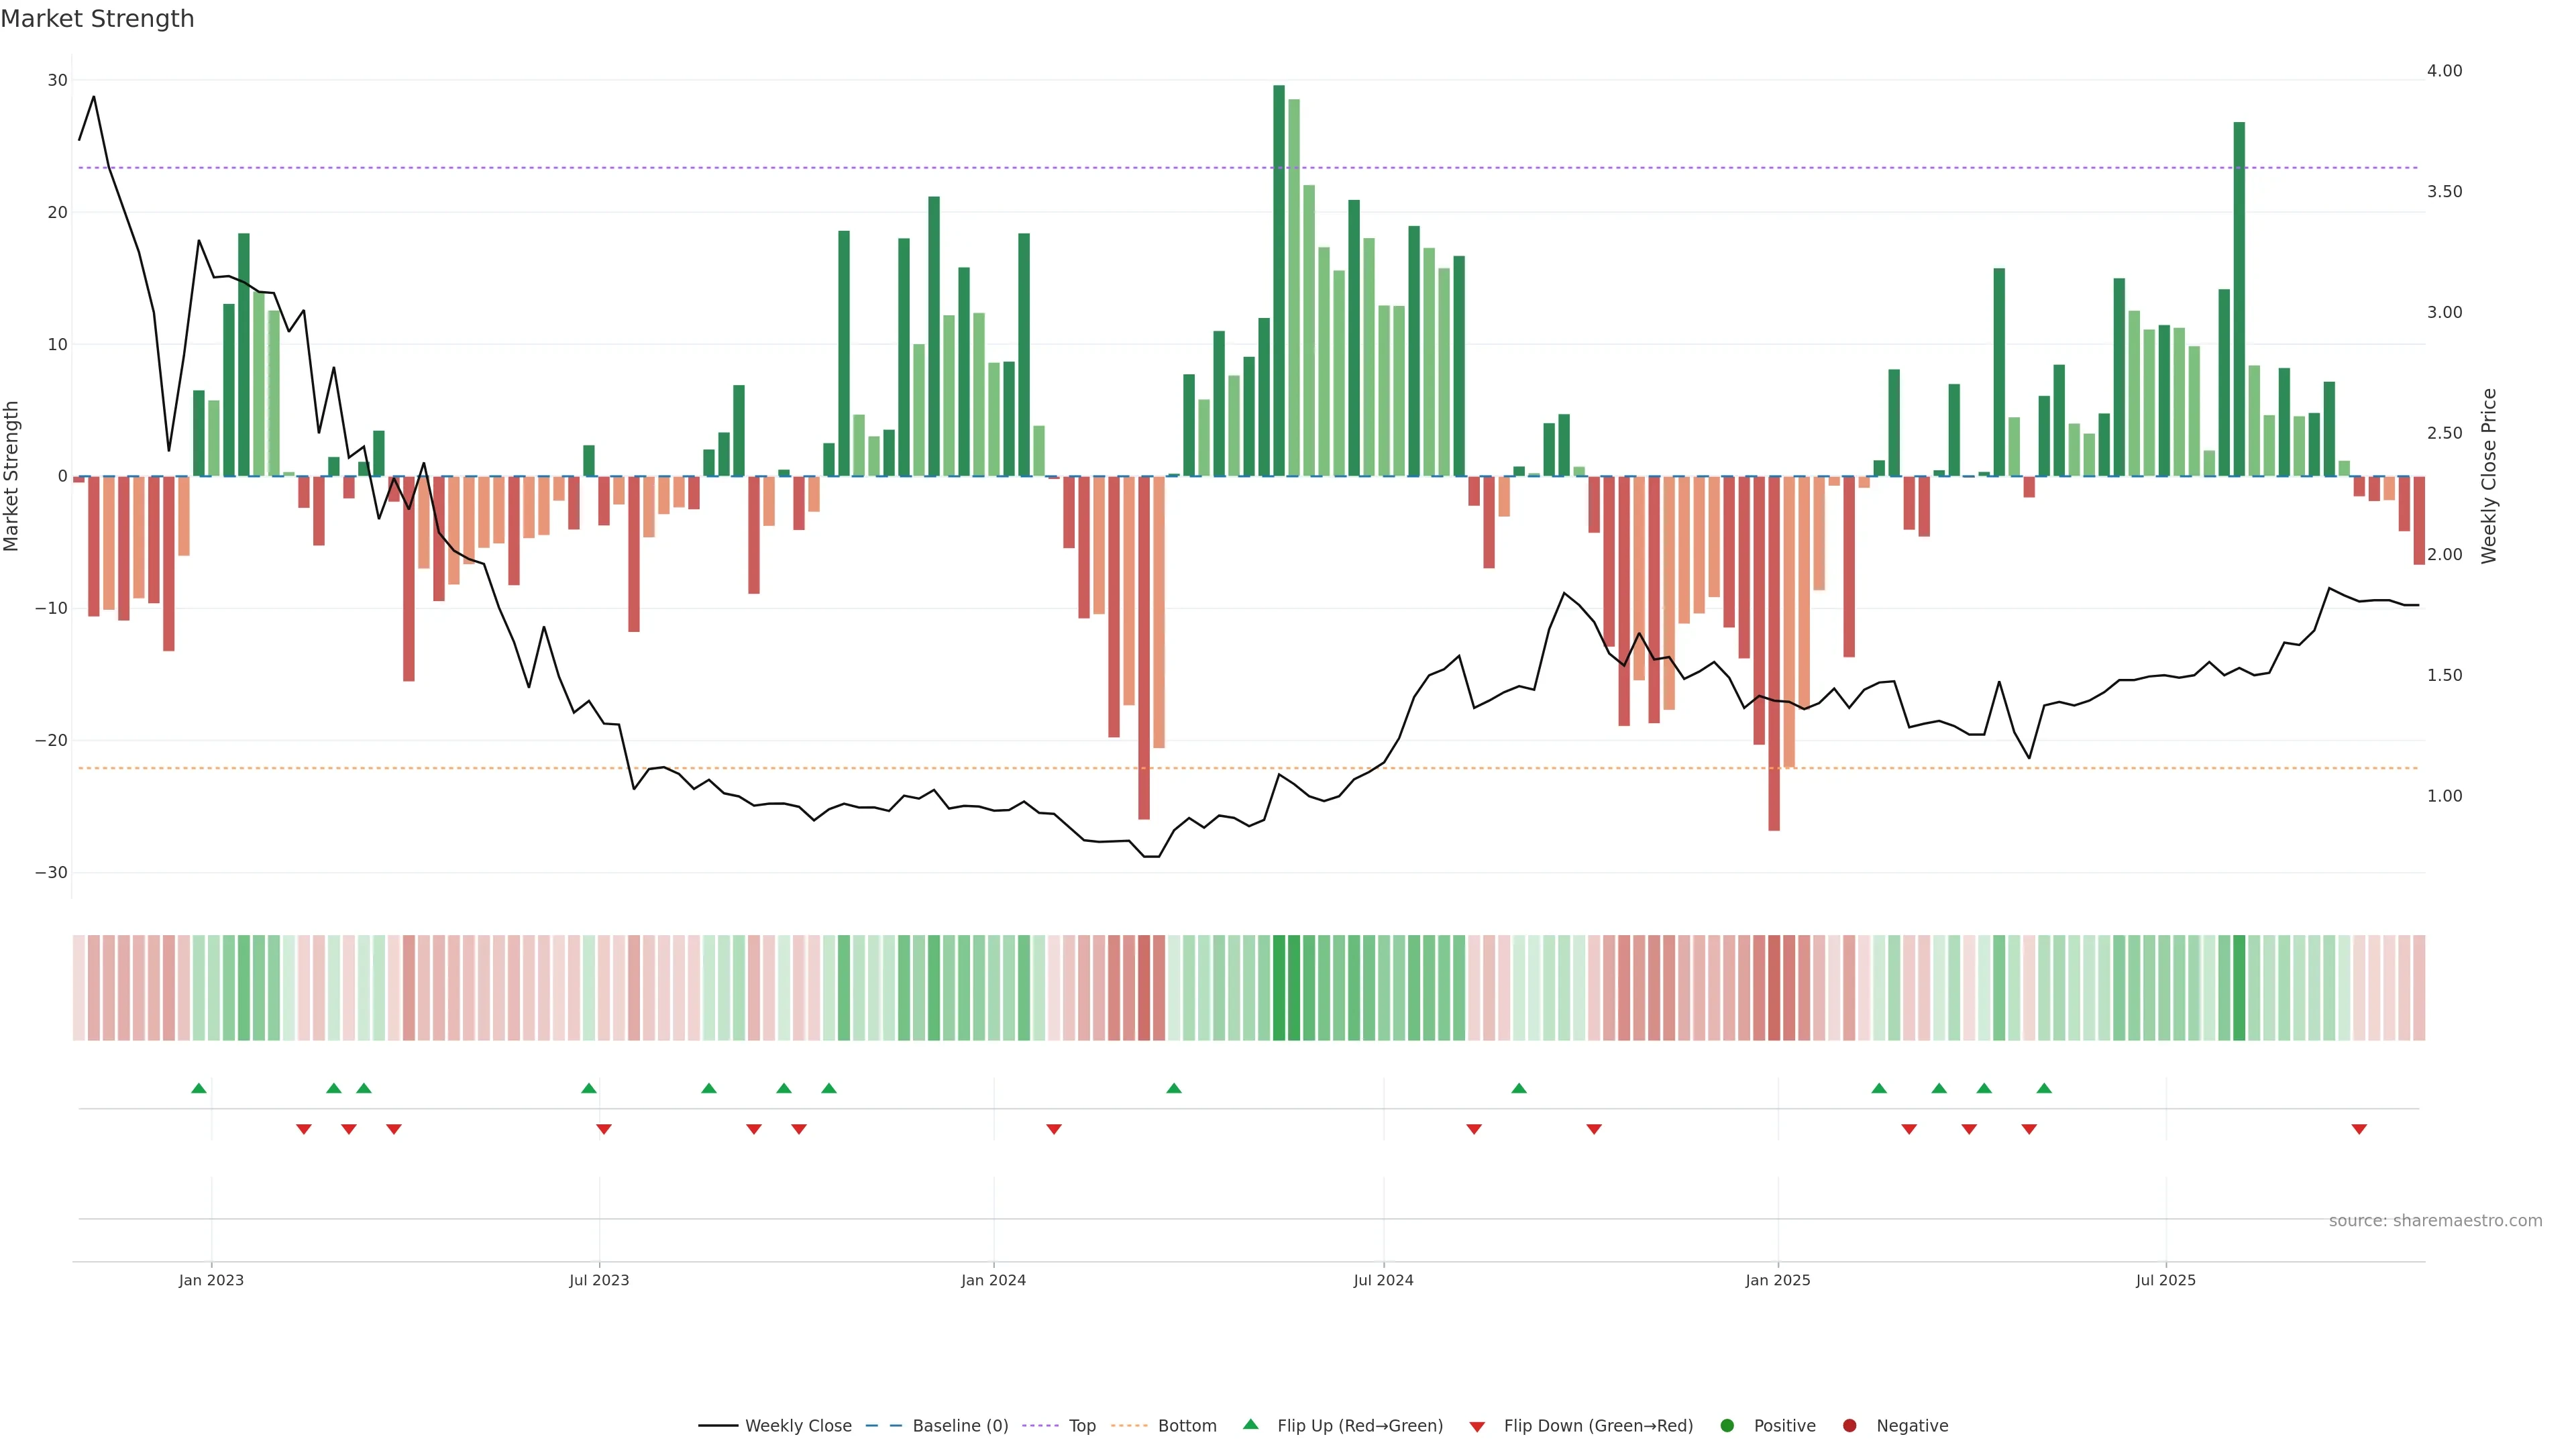Click the Market Strength y-axis title
The height and width of the screenshot is (1449, 2576).
[12, 476]
